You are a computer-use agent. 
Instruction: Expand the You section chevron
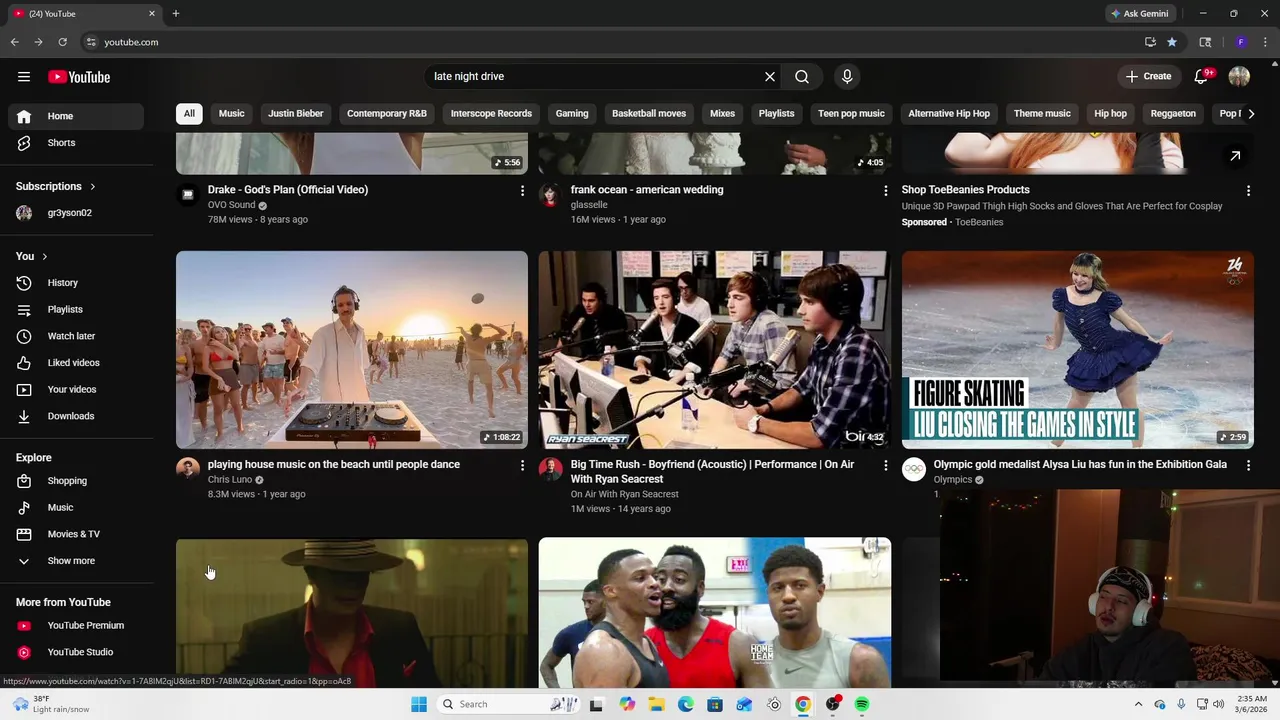pos(44,257)
